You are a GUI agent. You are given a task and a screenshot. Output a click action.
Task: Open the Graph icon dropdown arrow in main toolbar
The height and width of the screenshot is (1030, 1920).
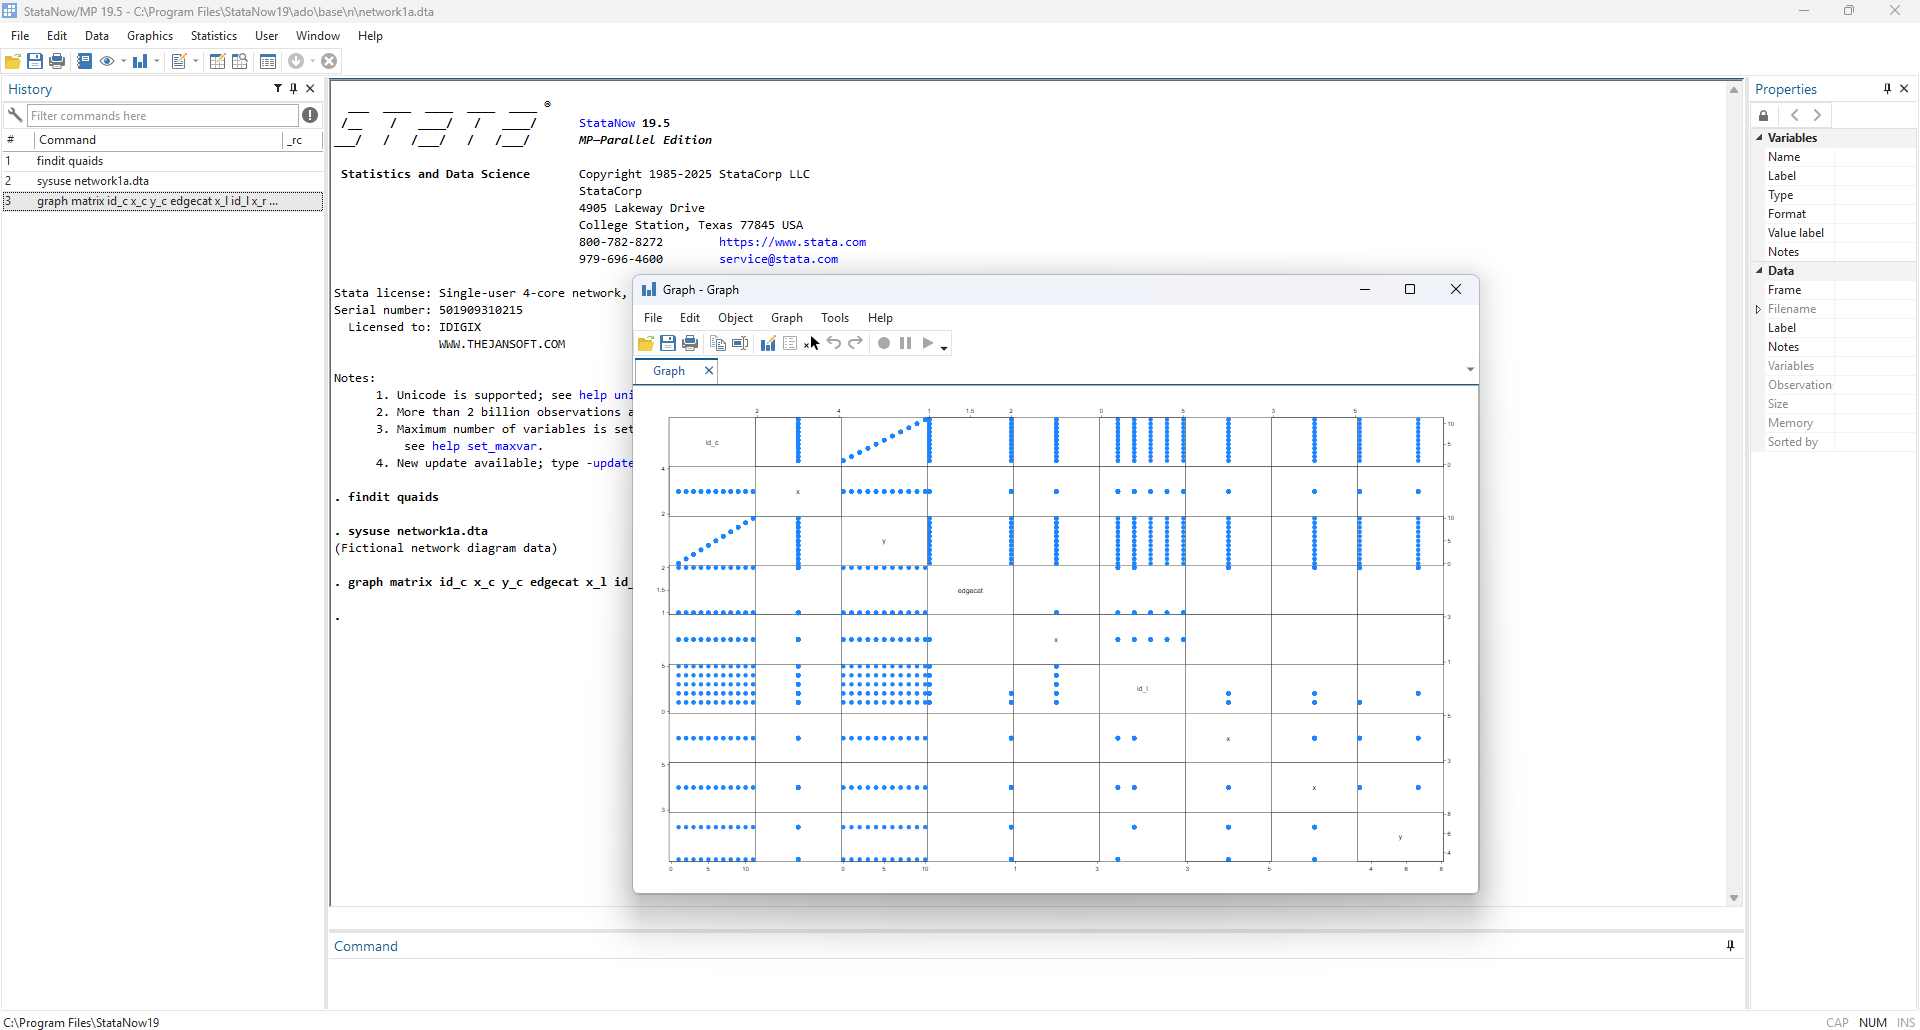pos(157,62)
